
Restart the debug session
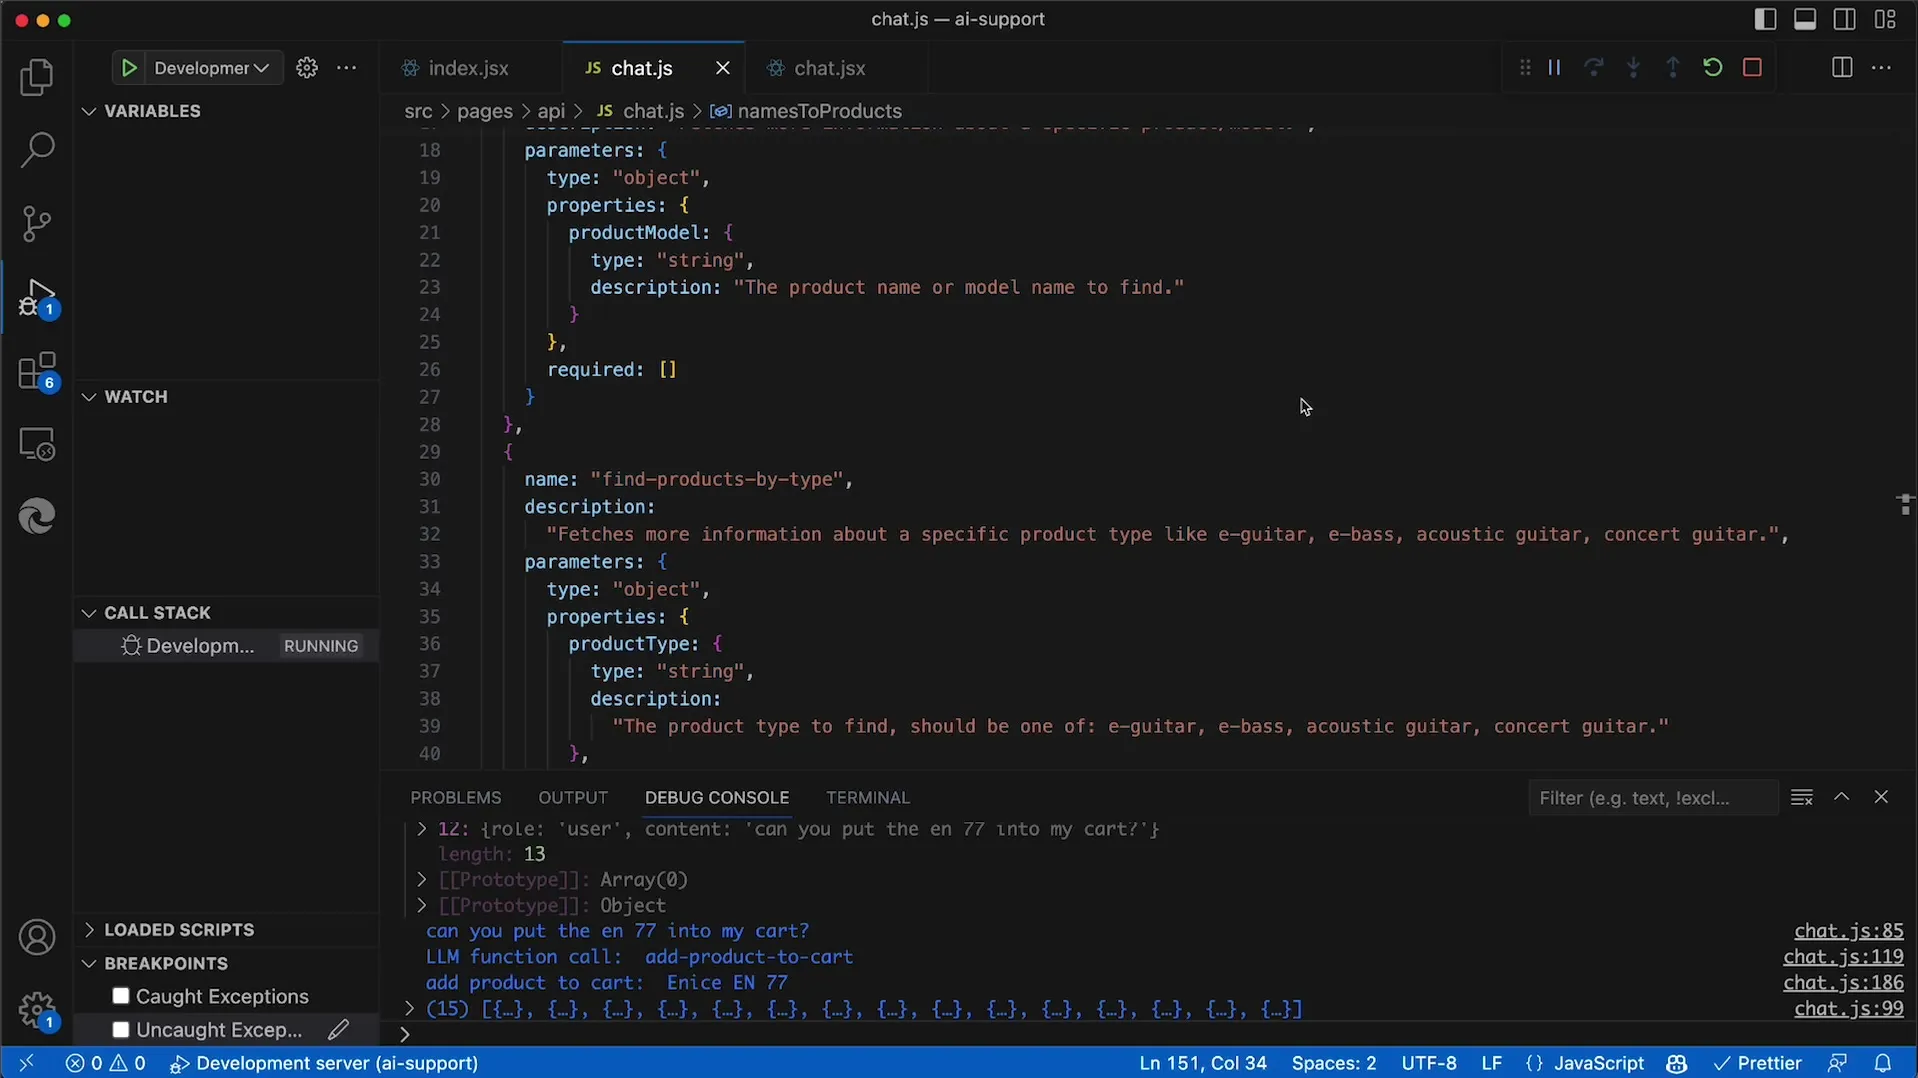[1712, 68]
